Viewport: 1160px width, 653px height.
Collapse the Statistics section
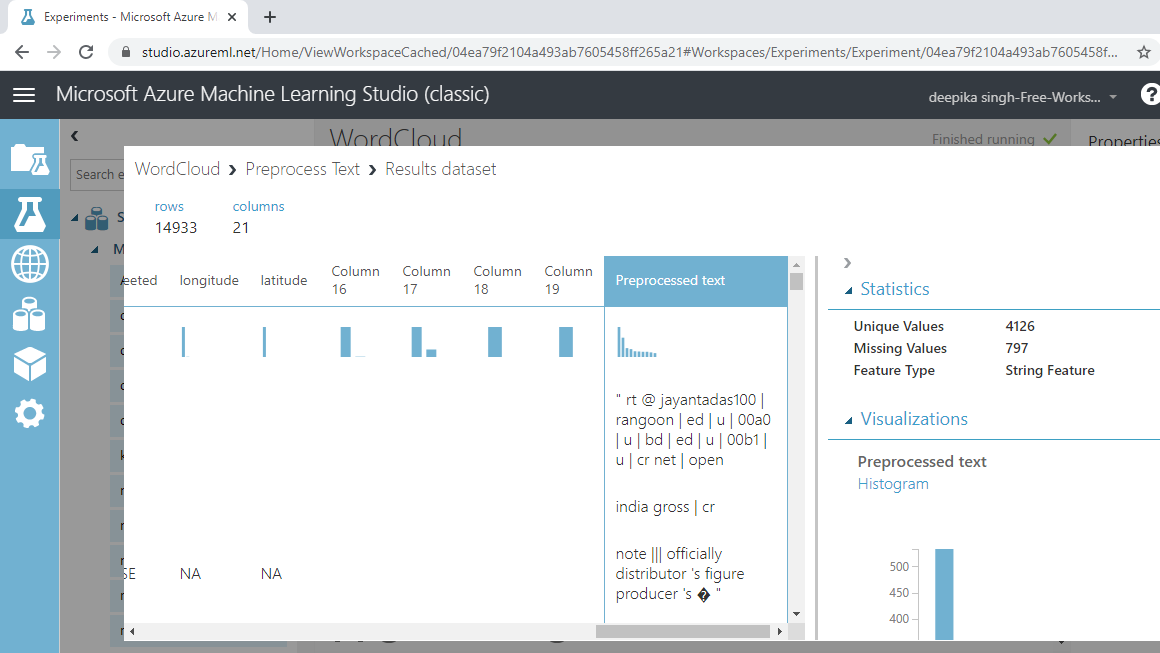point(849,290)
